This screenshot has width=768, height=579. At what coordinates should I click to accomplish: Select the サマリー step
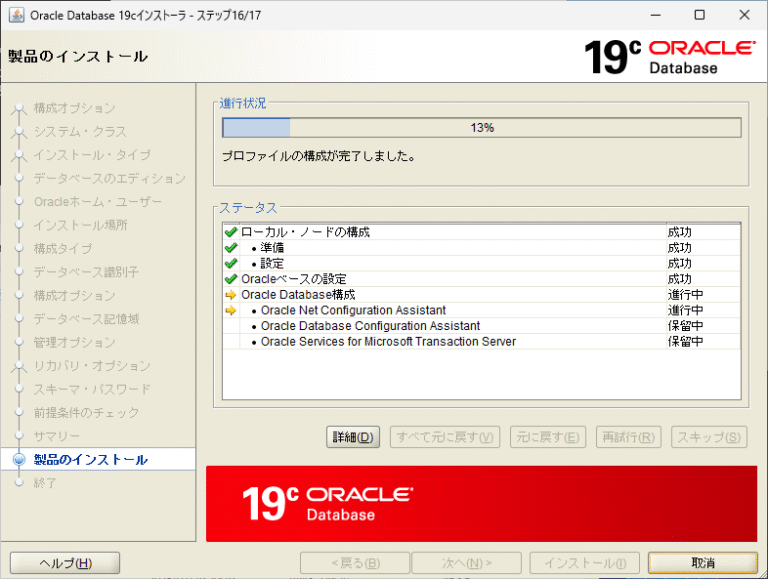point(56,436)
